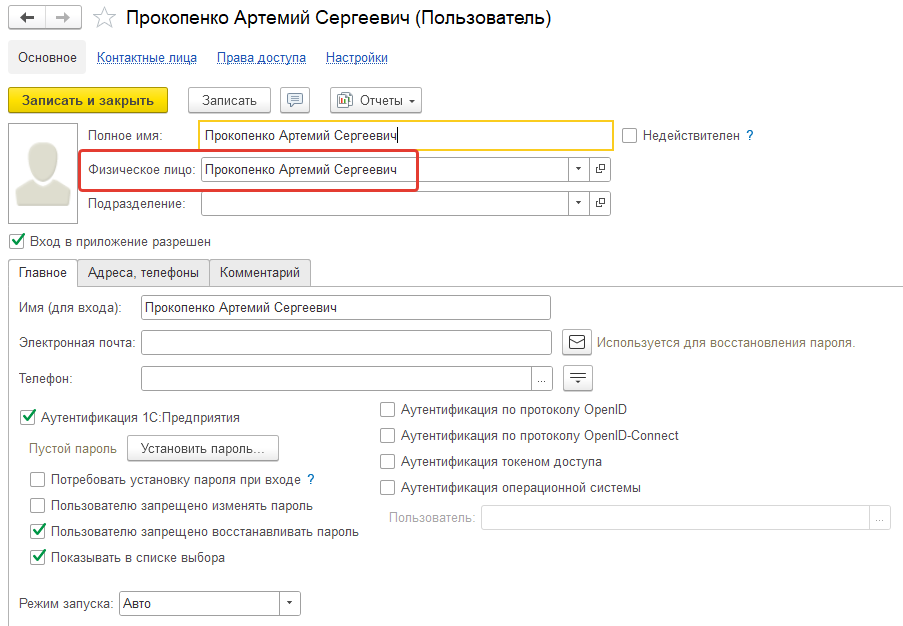The height and width of the screenshot is (626, 903).
Task: Open the Контактные лица link
Action: 147,58
